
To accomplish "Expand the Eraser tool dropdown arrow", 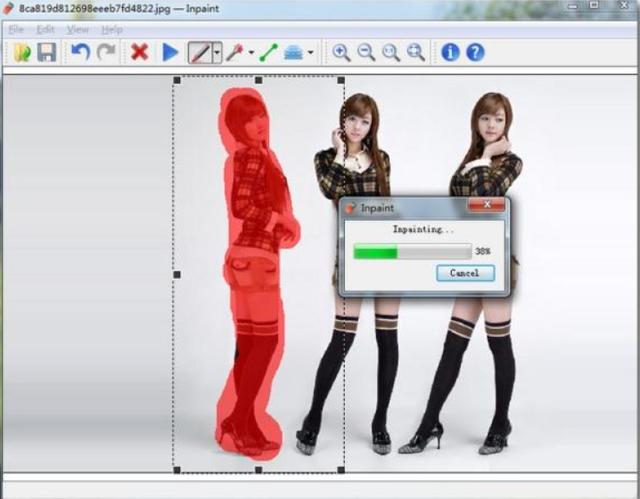I will tap(311, 53).
